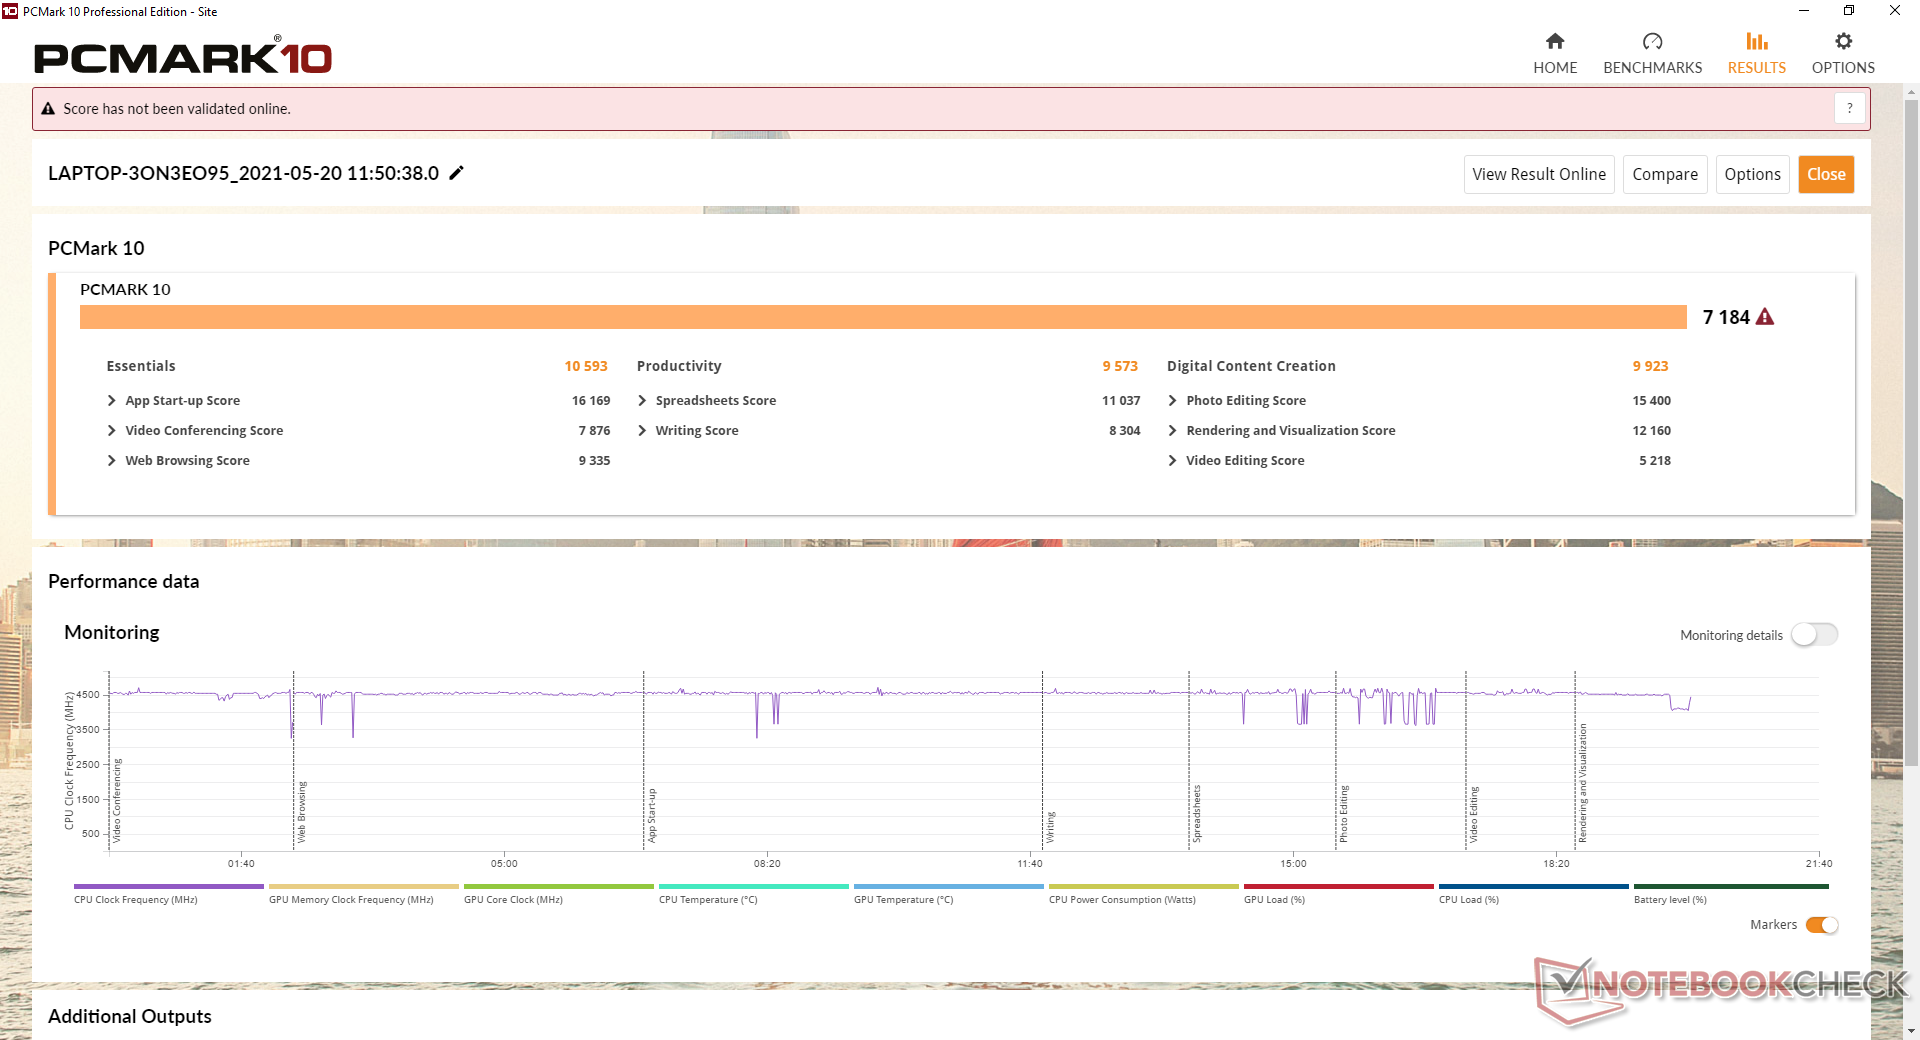Minimize the PCMark 10 window
The width and height of the screenshot is (1920, 1040).
[x=1804, y=11]
